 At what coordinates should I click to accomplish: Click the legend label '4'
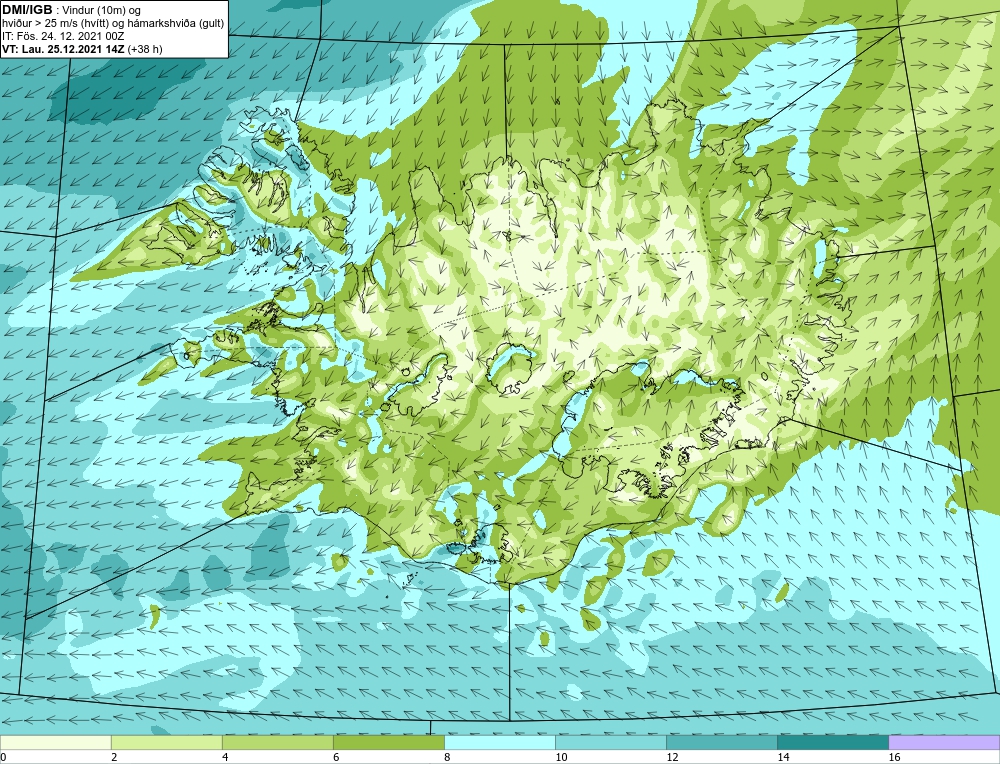point(225,757)
